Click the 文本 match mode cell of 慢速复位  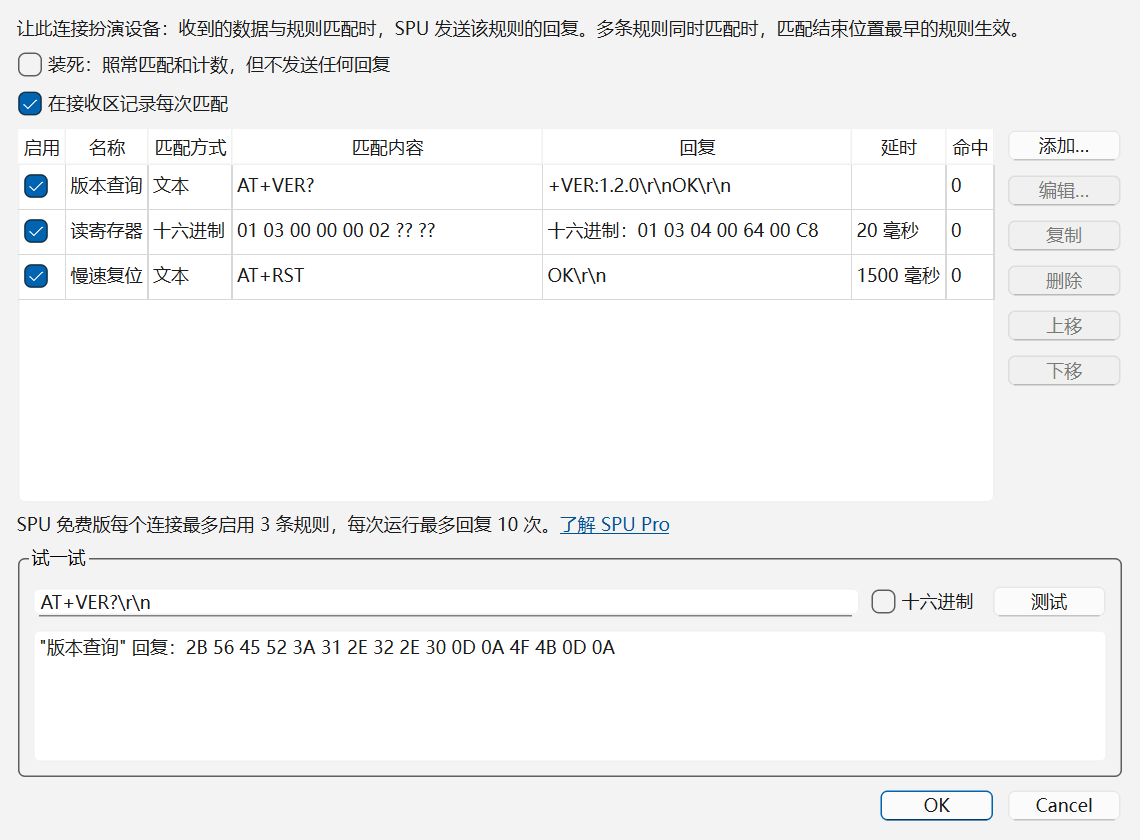point(190,276)
